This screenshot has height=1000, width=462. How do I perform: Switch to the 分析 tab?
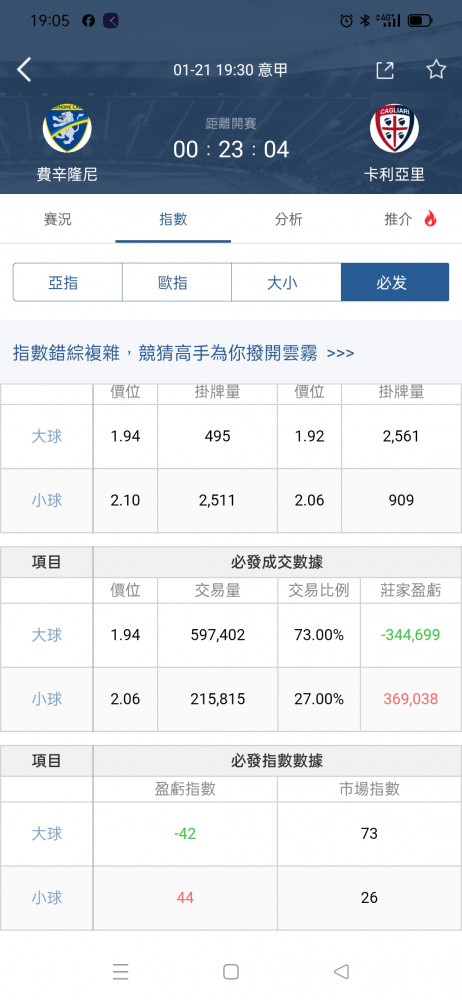tap(288, 219)
